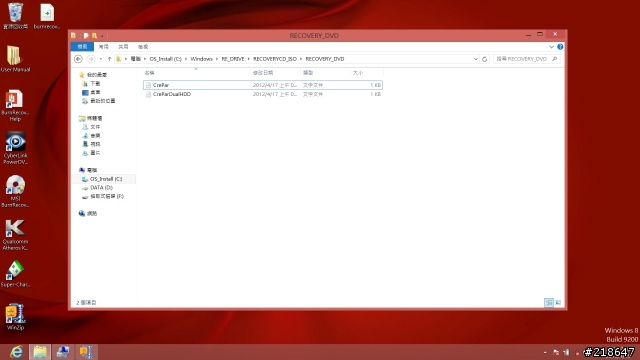Click RECOVERYCD_ISO in address breadcrumb

click(275, 59)
